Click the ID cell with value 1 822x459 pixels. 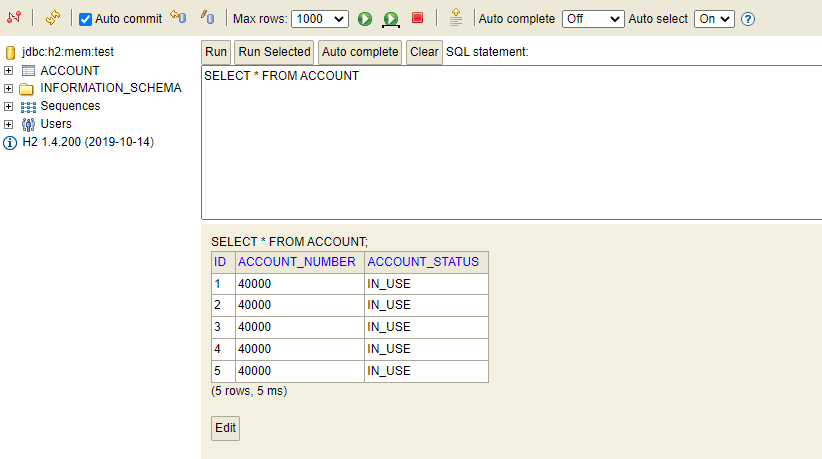(x=223, y=284)
